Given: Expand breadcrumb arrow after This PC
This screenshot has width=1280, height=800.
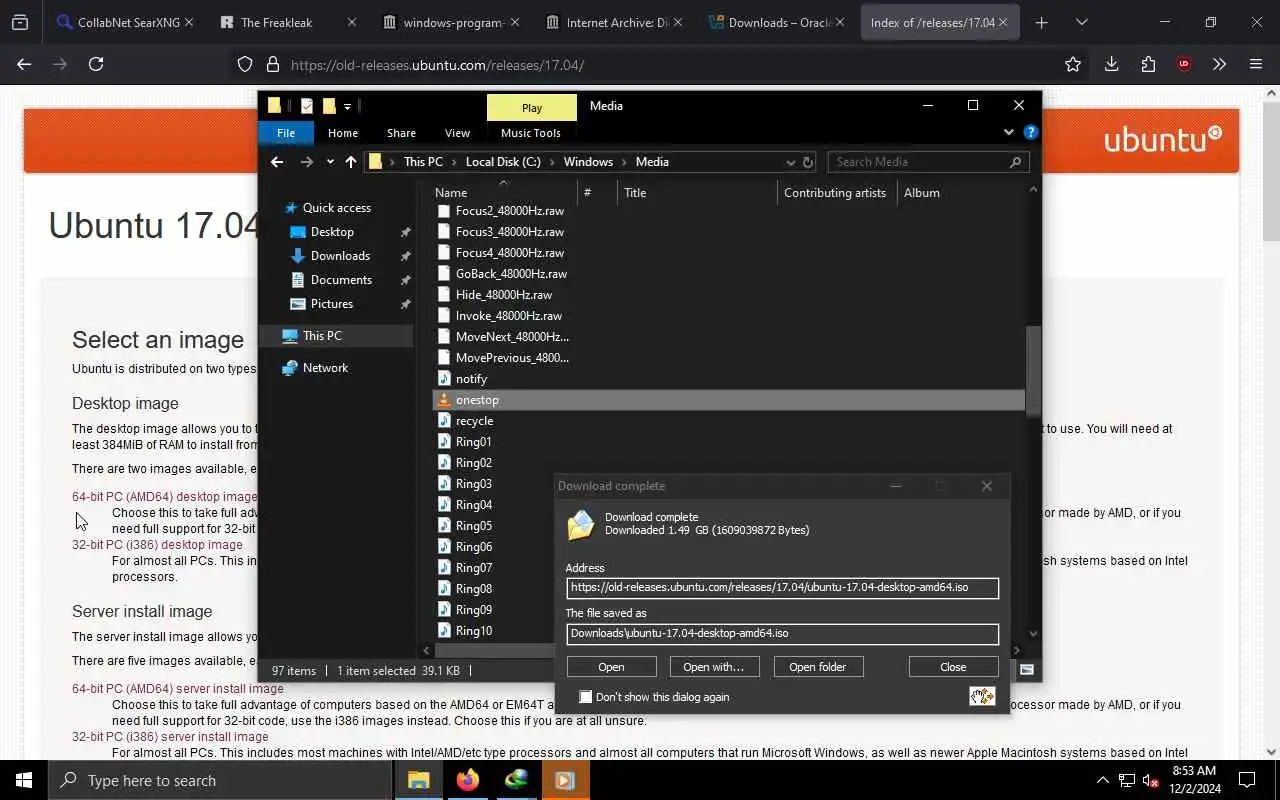Looking at the screenshot, I should click(454, 162).
